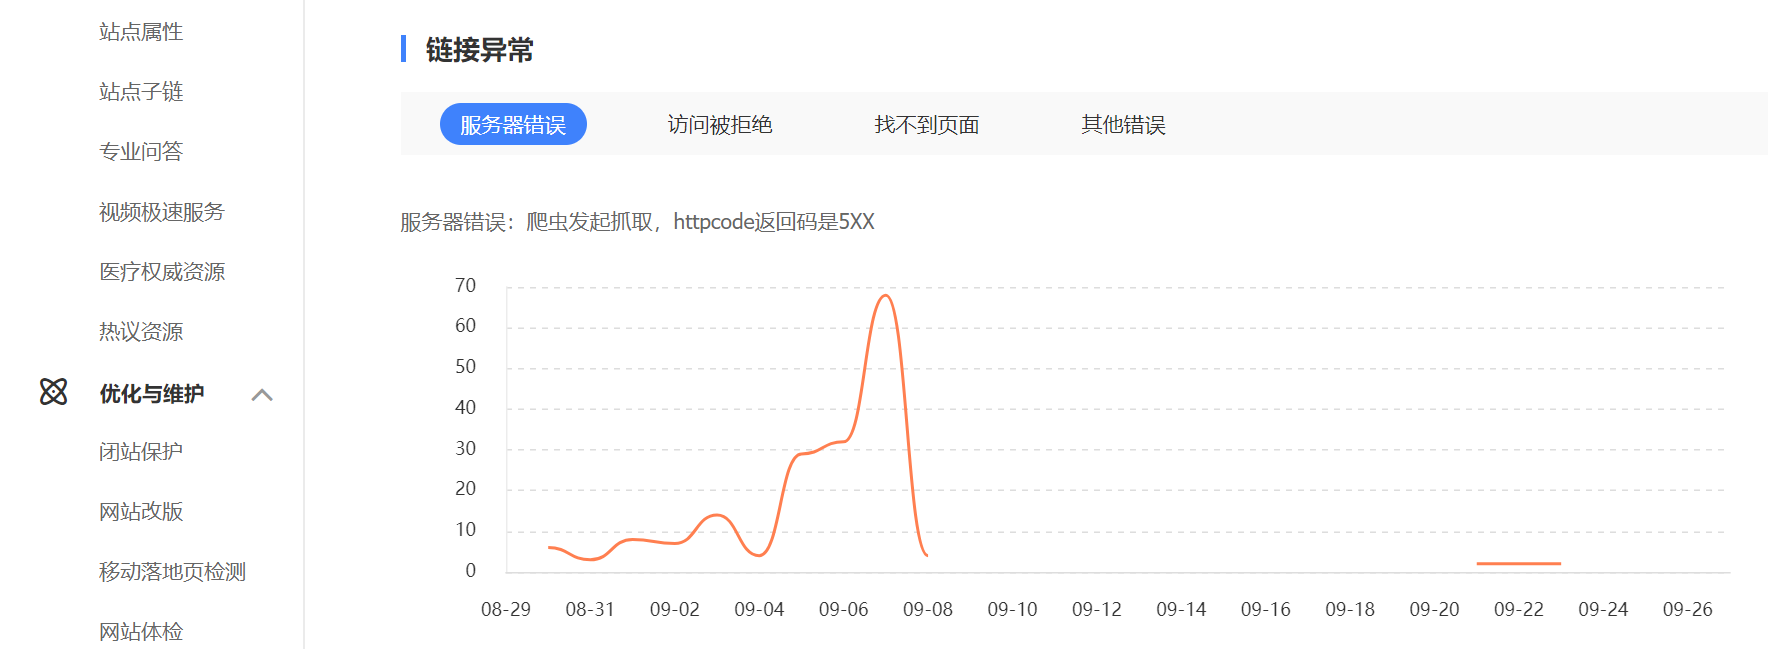Switch to the 找不到页面 tab
1768x649 pixels.
click(927, 124)
